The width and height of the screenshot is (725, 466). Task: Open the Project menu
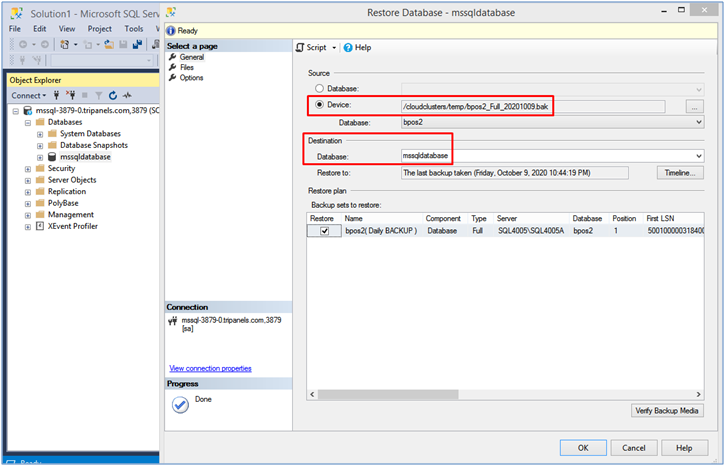pyautogui.click(x=99, y=29)
